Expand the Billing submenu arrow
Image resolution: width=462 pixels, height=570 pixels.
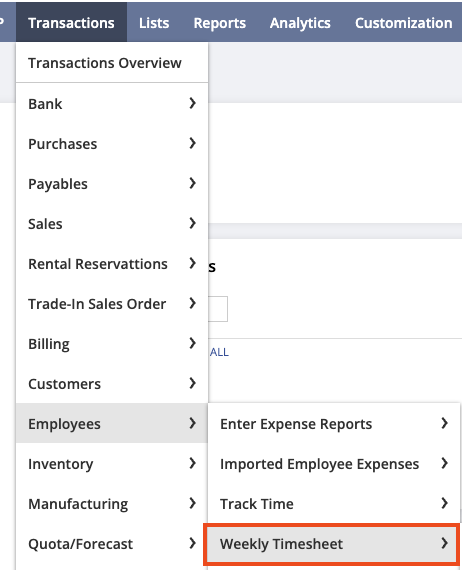pos(193,344)
